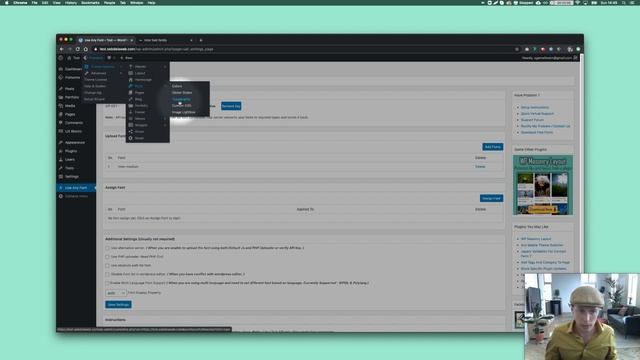This screenshot has height=360, width=640.
Task: Choose Layout in Theme Options submenu
Action: click(140, 73)
